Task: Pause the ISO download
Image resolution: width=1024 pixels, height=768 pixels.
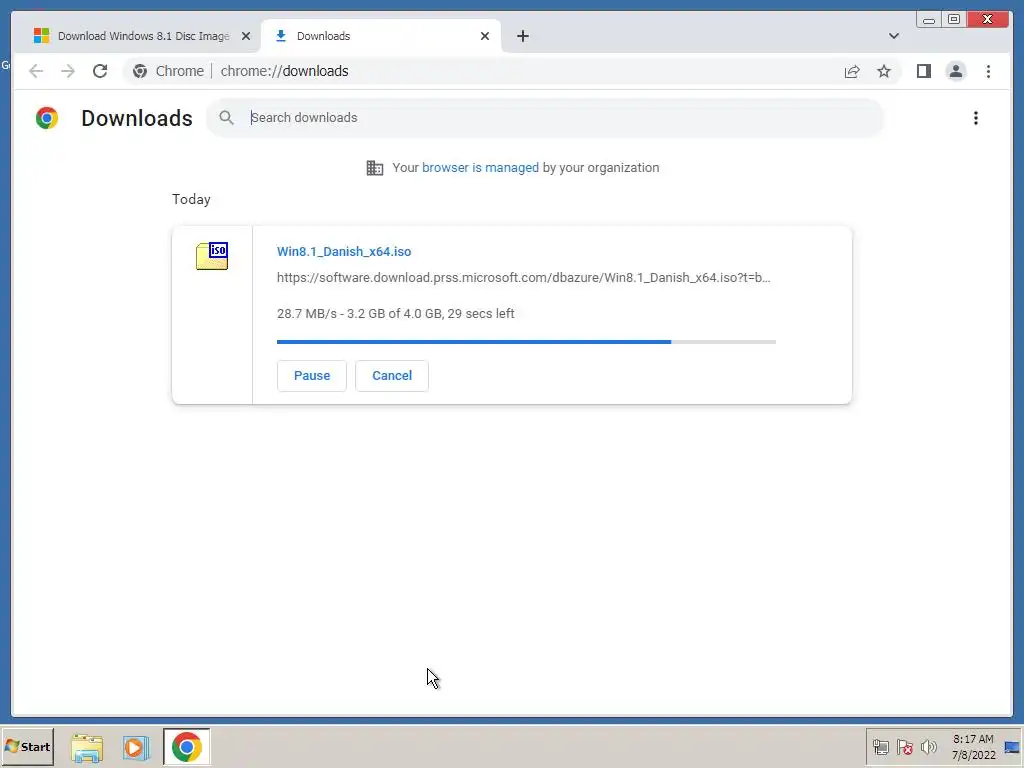Action: (x=312, y=376)
